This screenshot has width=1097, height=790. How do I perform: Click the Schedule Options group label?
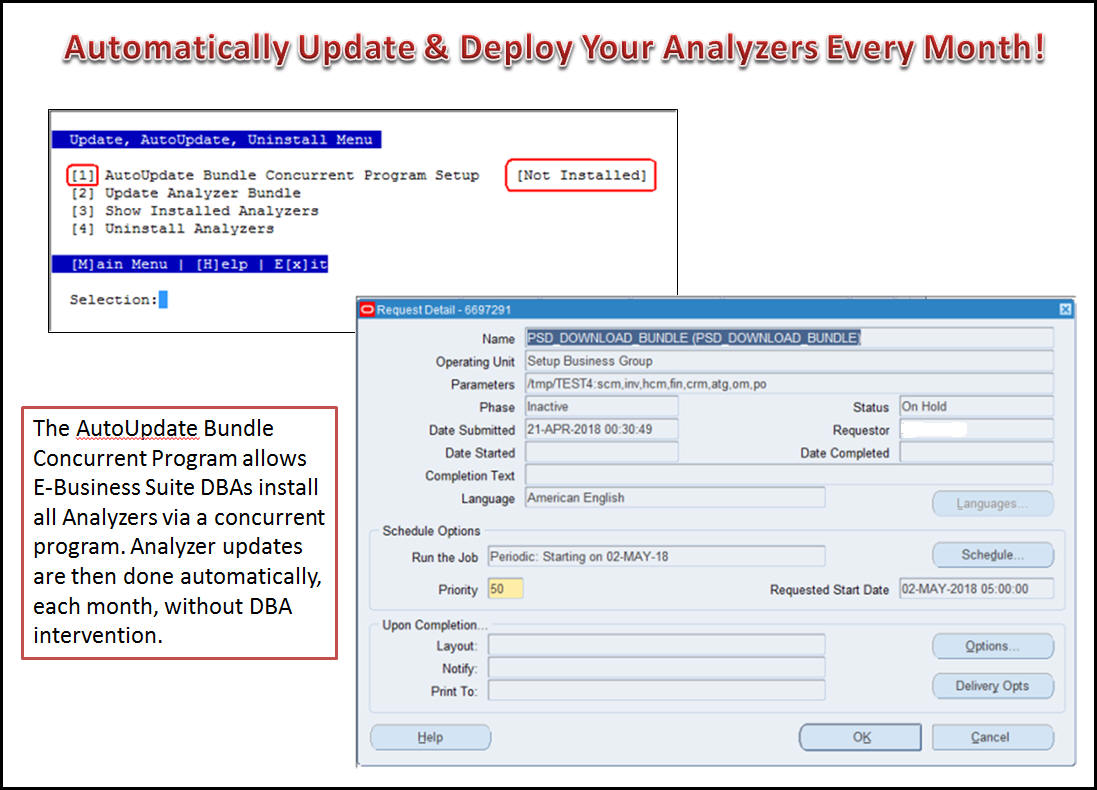pyautogui.click(x=431, y=531)
